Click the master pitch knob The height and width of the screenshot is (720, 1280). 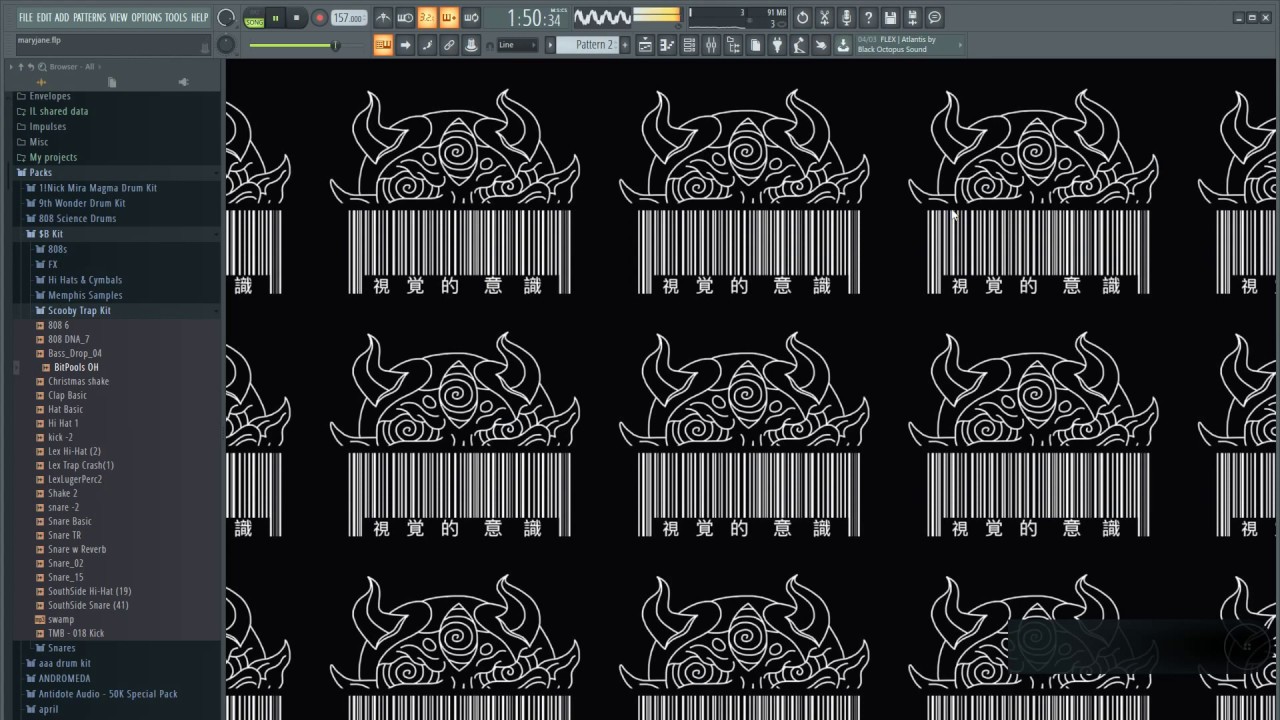[x=226, y=45]
